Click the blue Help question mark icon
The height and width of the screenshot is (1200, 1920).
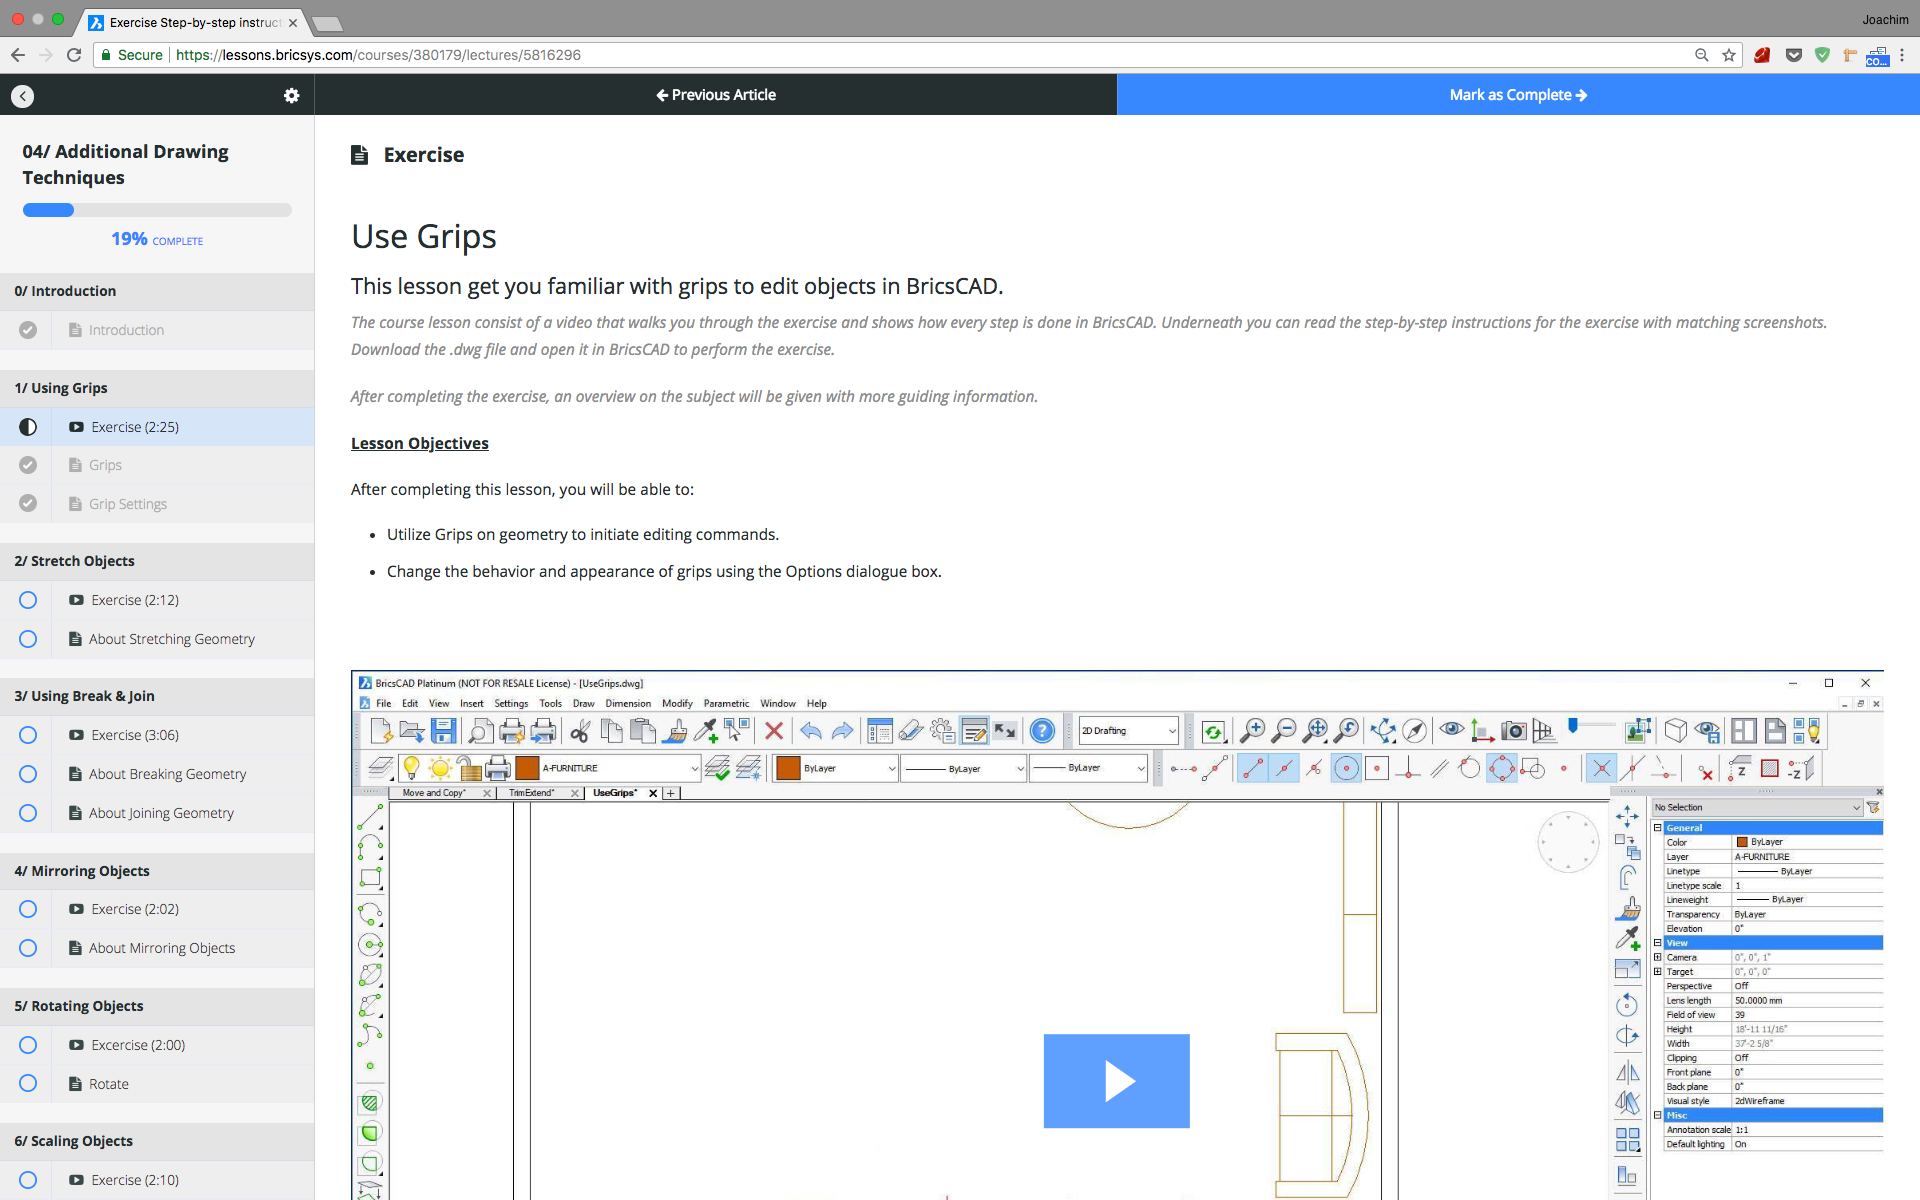pos(1042,731)
